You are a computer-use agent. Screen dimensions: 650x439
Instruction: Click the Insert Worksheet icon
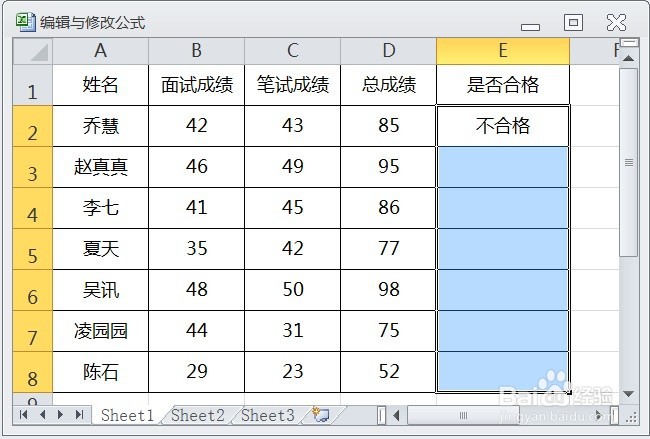coord(320,415)
